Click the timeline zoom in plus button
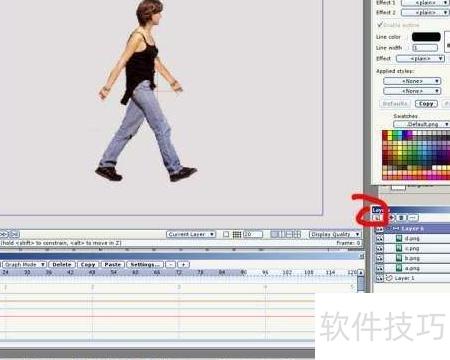The image size is (450, 360). [x=183, y=264]
